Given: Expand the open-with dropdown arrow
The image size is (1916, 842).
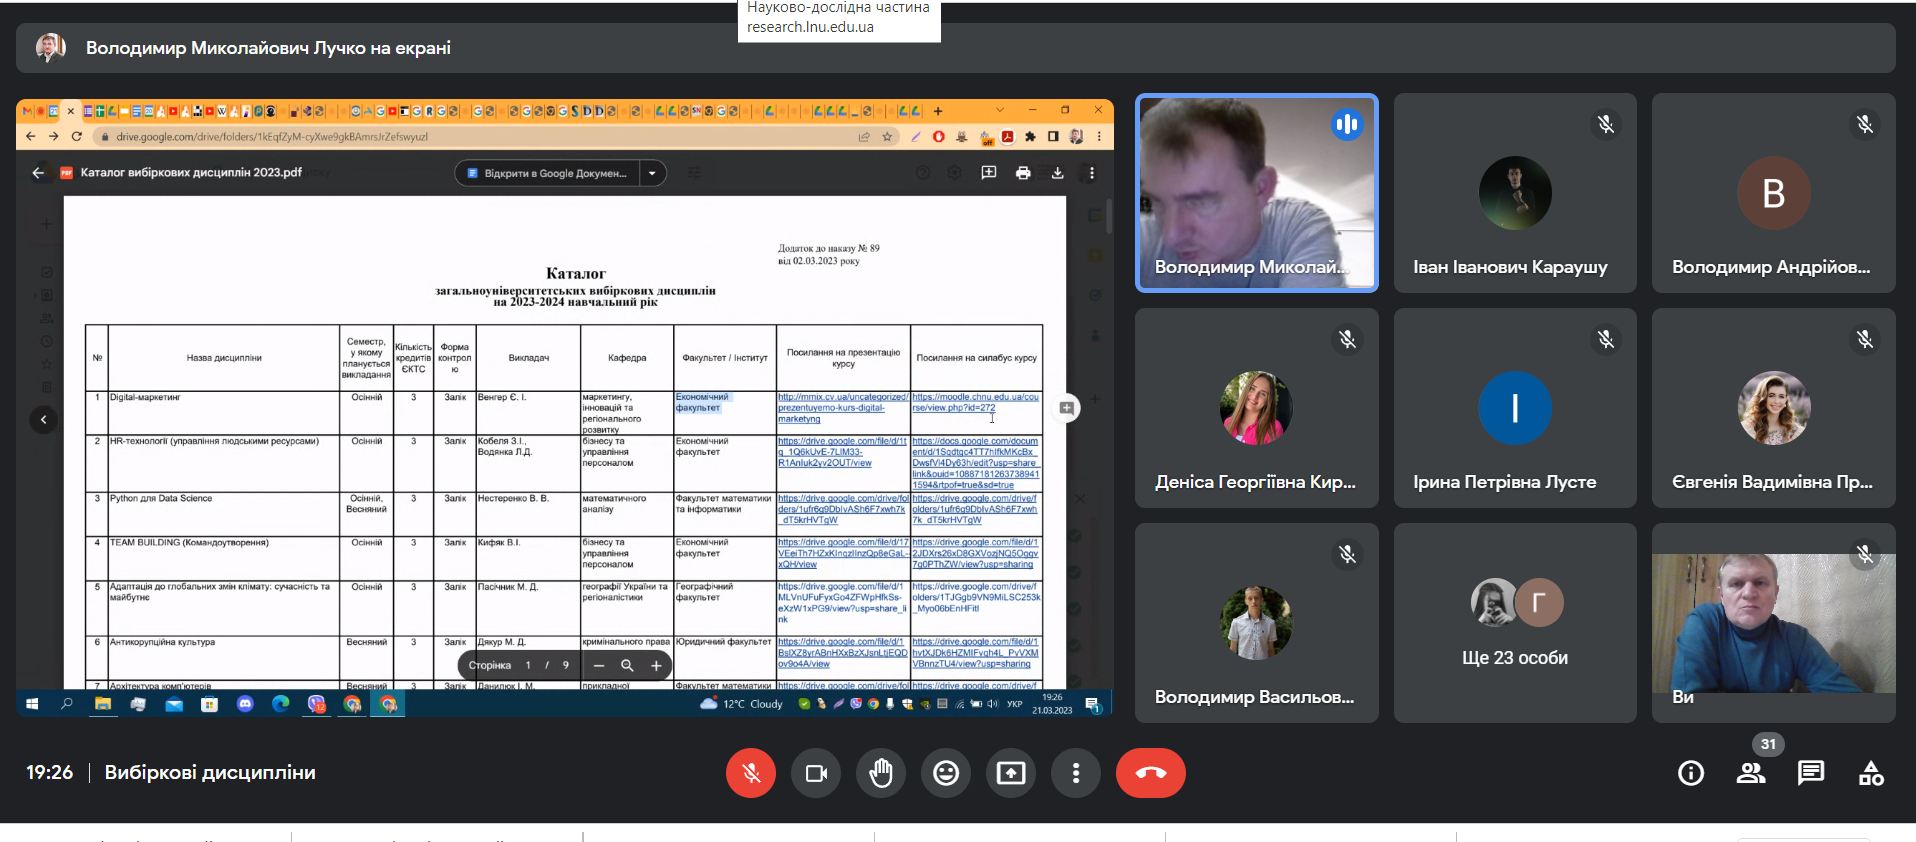Looking at the screenshot, I should [652, 173].
